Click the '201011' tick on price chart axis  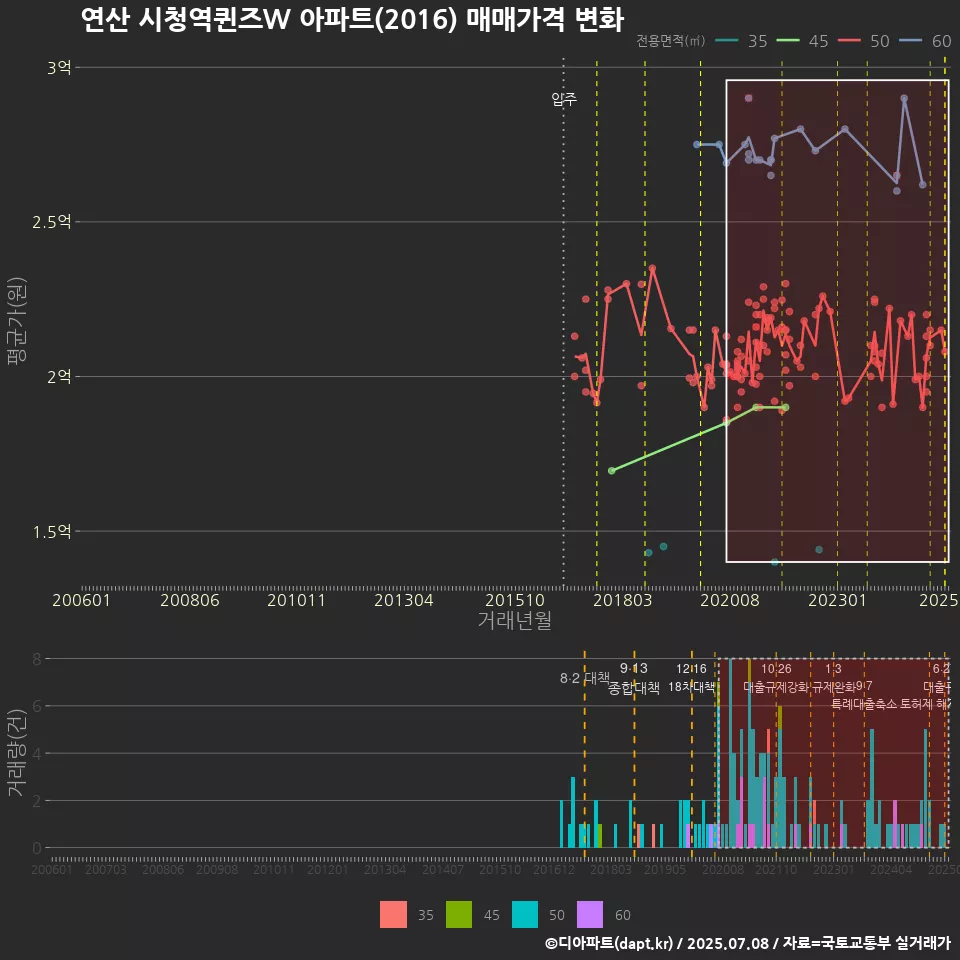tap(296, 600)
